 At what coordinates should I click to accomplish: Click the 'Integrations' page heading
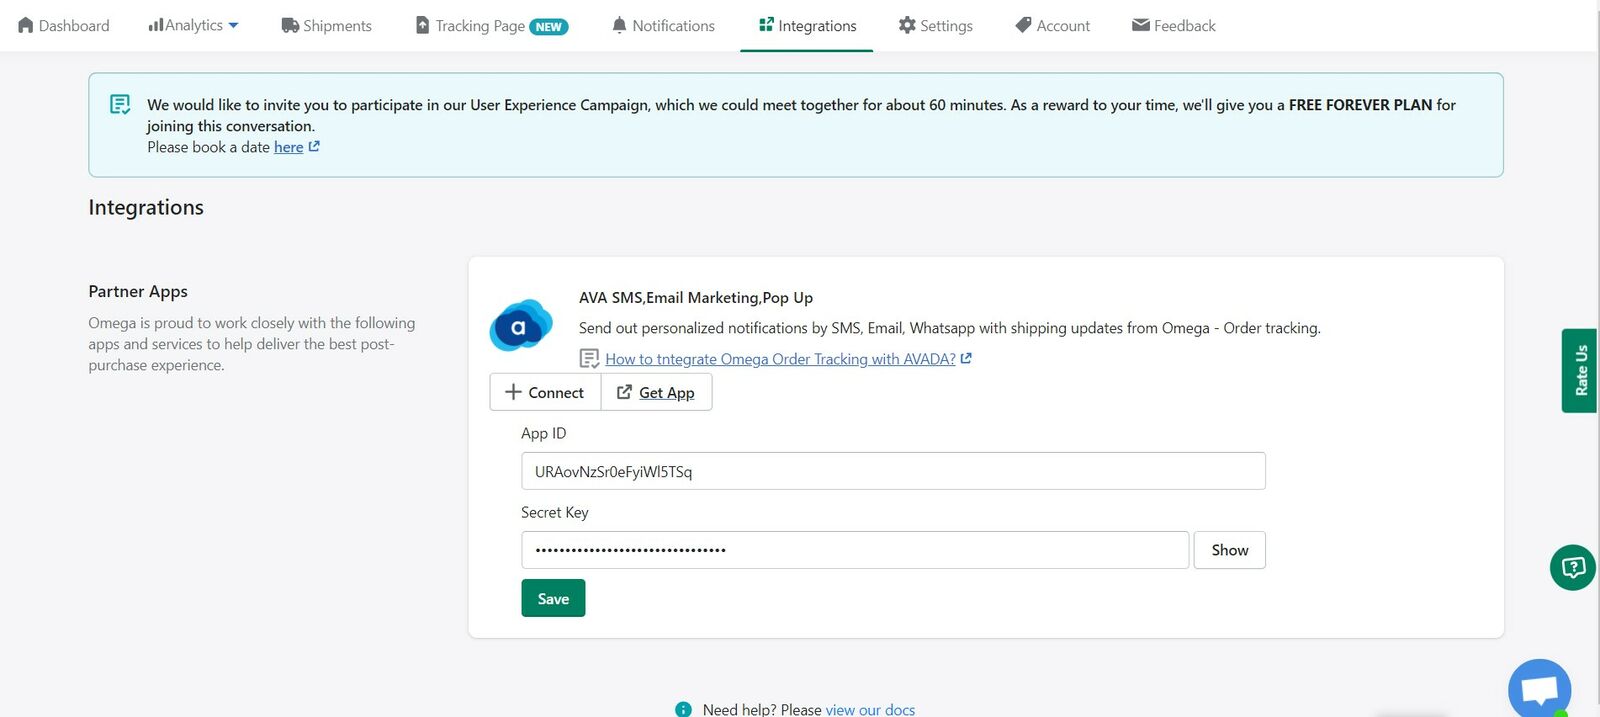pyautogui.click(x=146, y=207)
